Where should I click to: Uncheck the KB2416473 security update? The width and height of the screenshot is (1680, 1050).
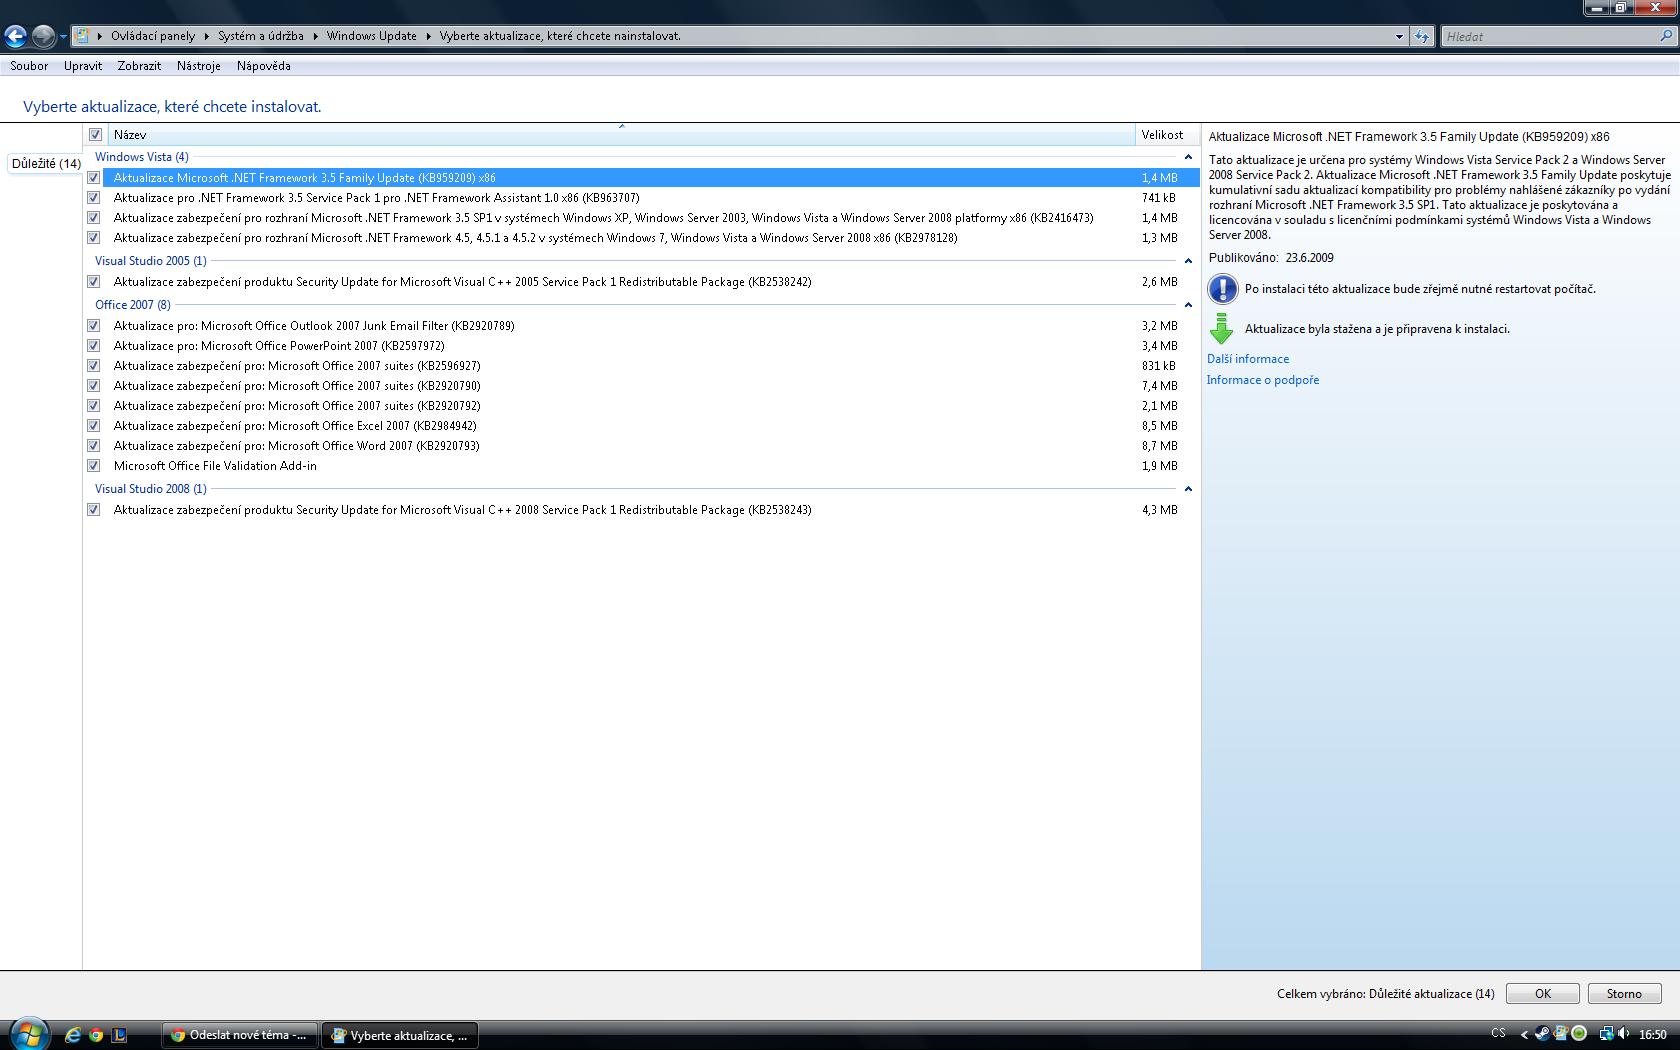[x=94, y=218]
